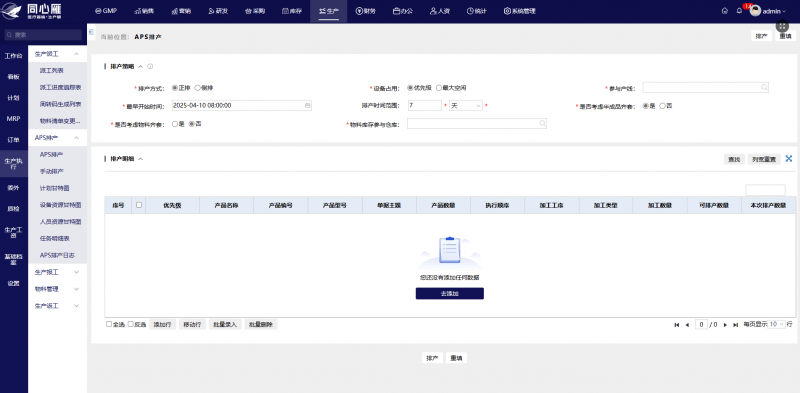Click the floating grid shortcut icon
Screen dimensions: 800x393
[x=782, y=26]
